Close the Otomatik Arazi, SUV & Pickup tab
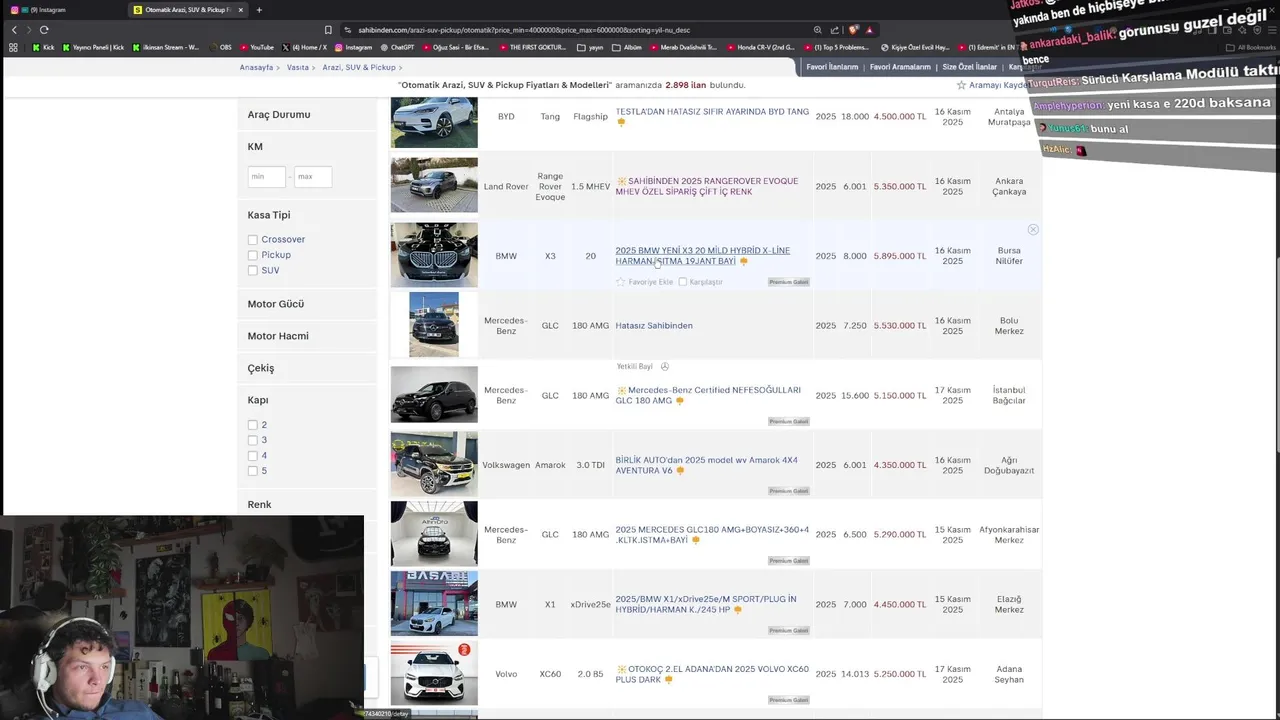Viewport: 1280px width, 720px height. coord(241,10)
